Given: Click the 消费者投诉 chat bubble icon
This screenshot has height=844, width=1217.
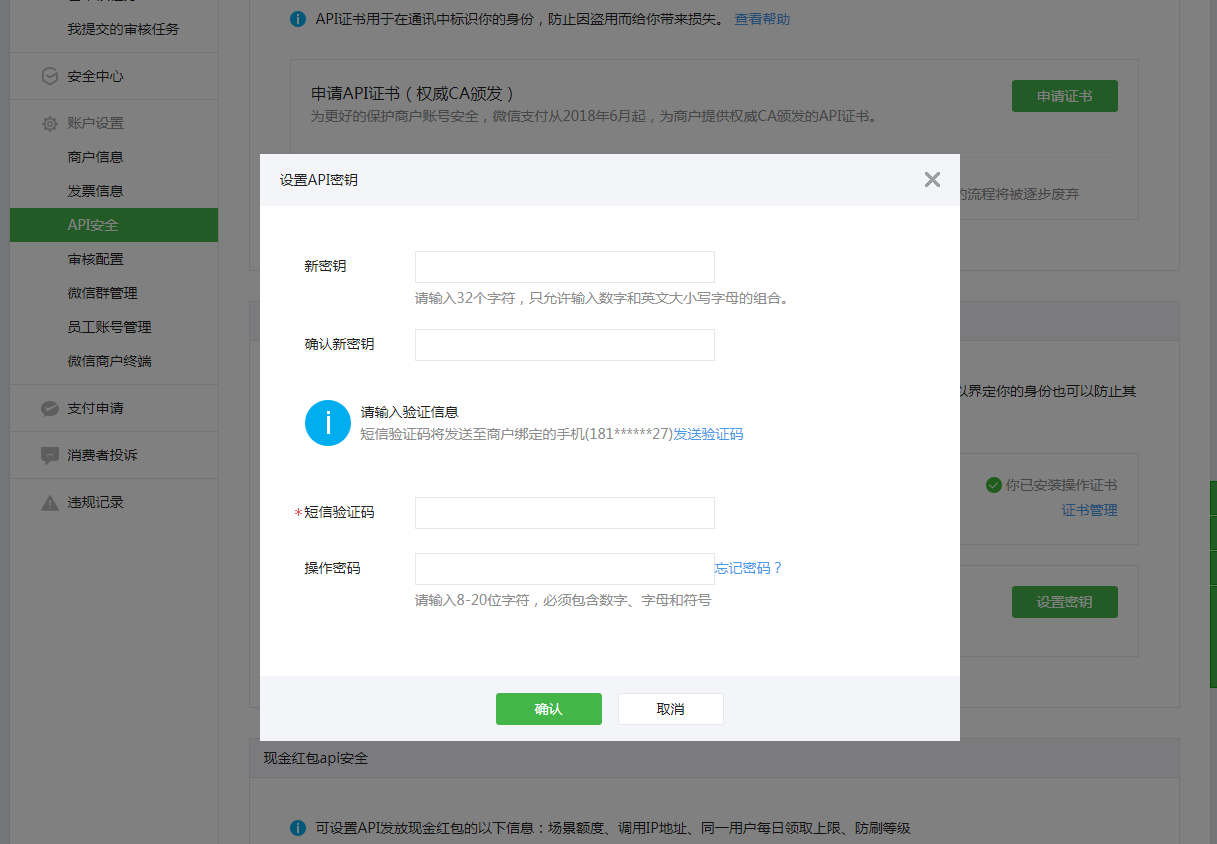Looking at the screenshot, I should [x=49, y=456].
